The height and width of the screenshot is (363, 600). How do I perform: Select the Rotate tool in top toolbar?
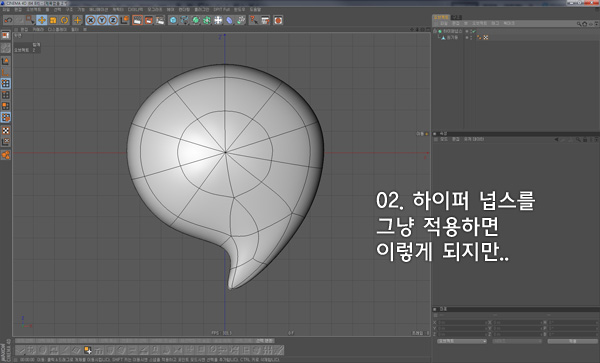click(64, 20)
